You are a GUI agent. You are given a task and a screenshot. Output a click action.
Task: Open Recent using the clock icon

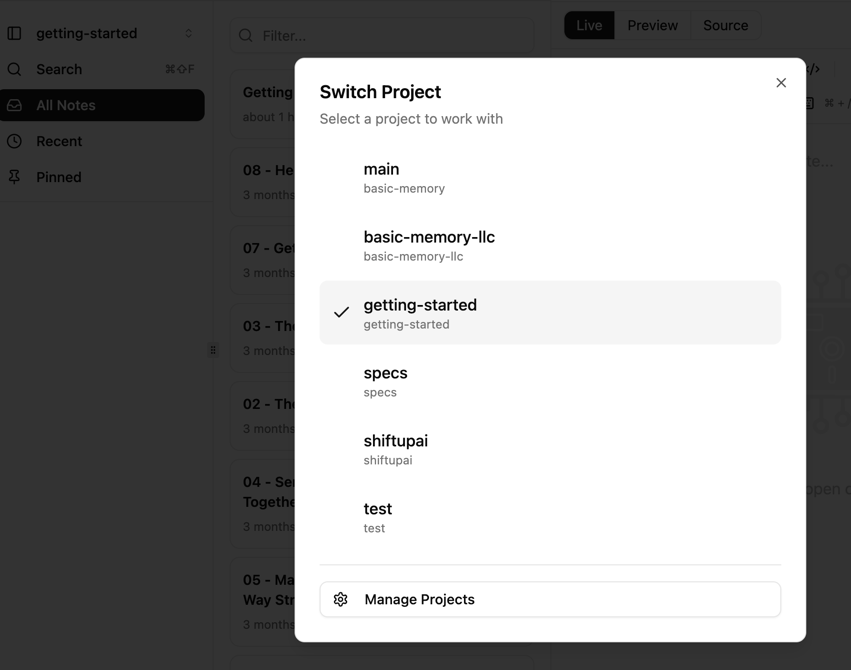coord(14,141)
